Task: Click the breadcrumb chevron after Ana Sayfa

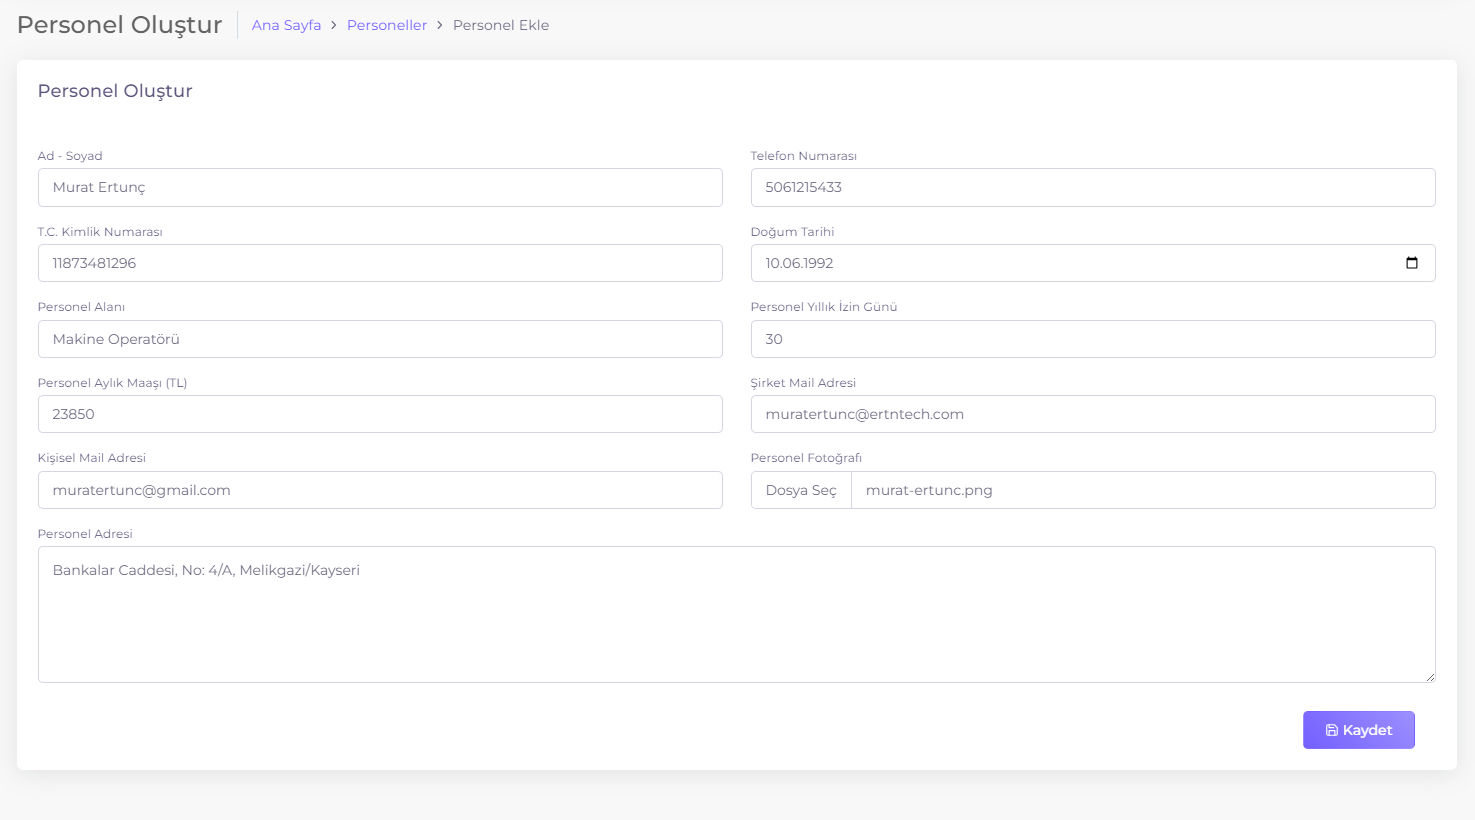Action: click(334, 25)
